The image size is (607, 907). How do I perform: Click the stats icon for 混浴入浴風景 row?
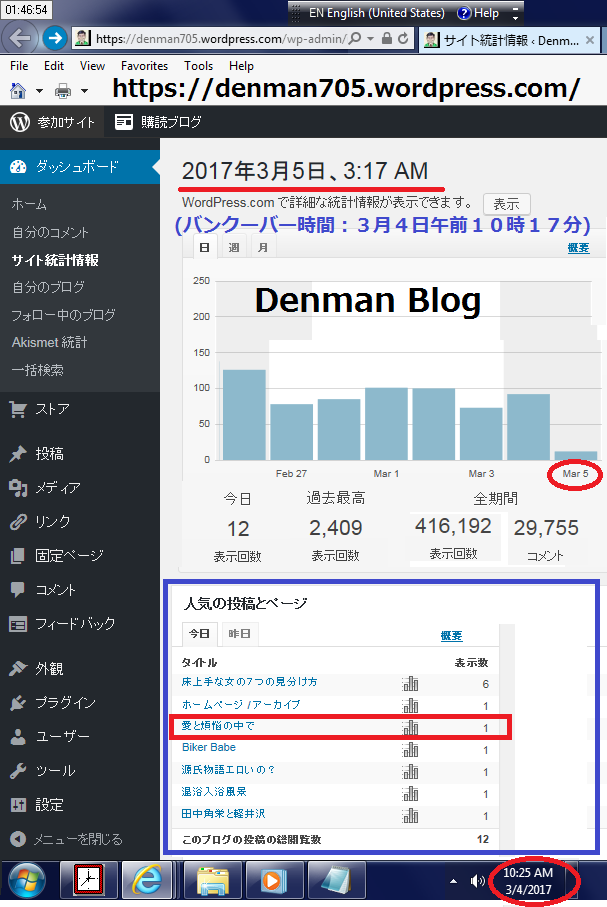coord(410,794)
